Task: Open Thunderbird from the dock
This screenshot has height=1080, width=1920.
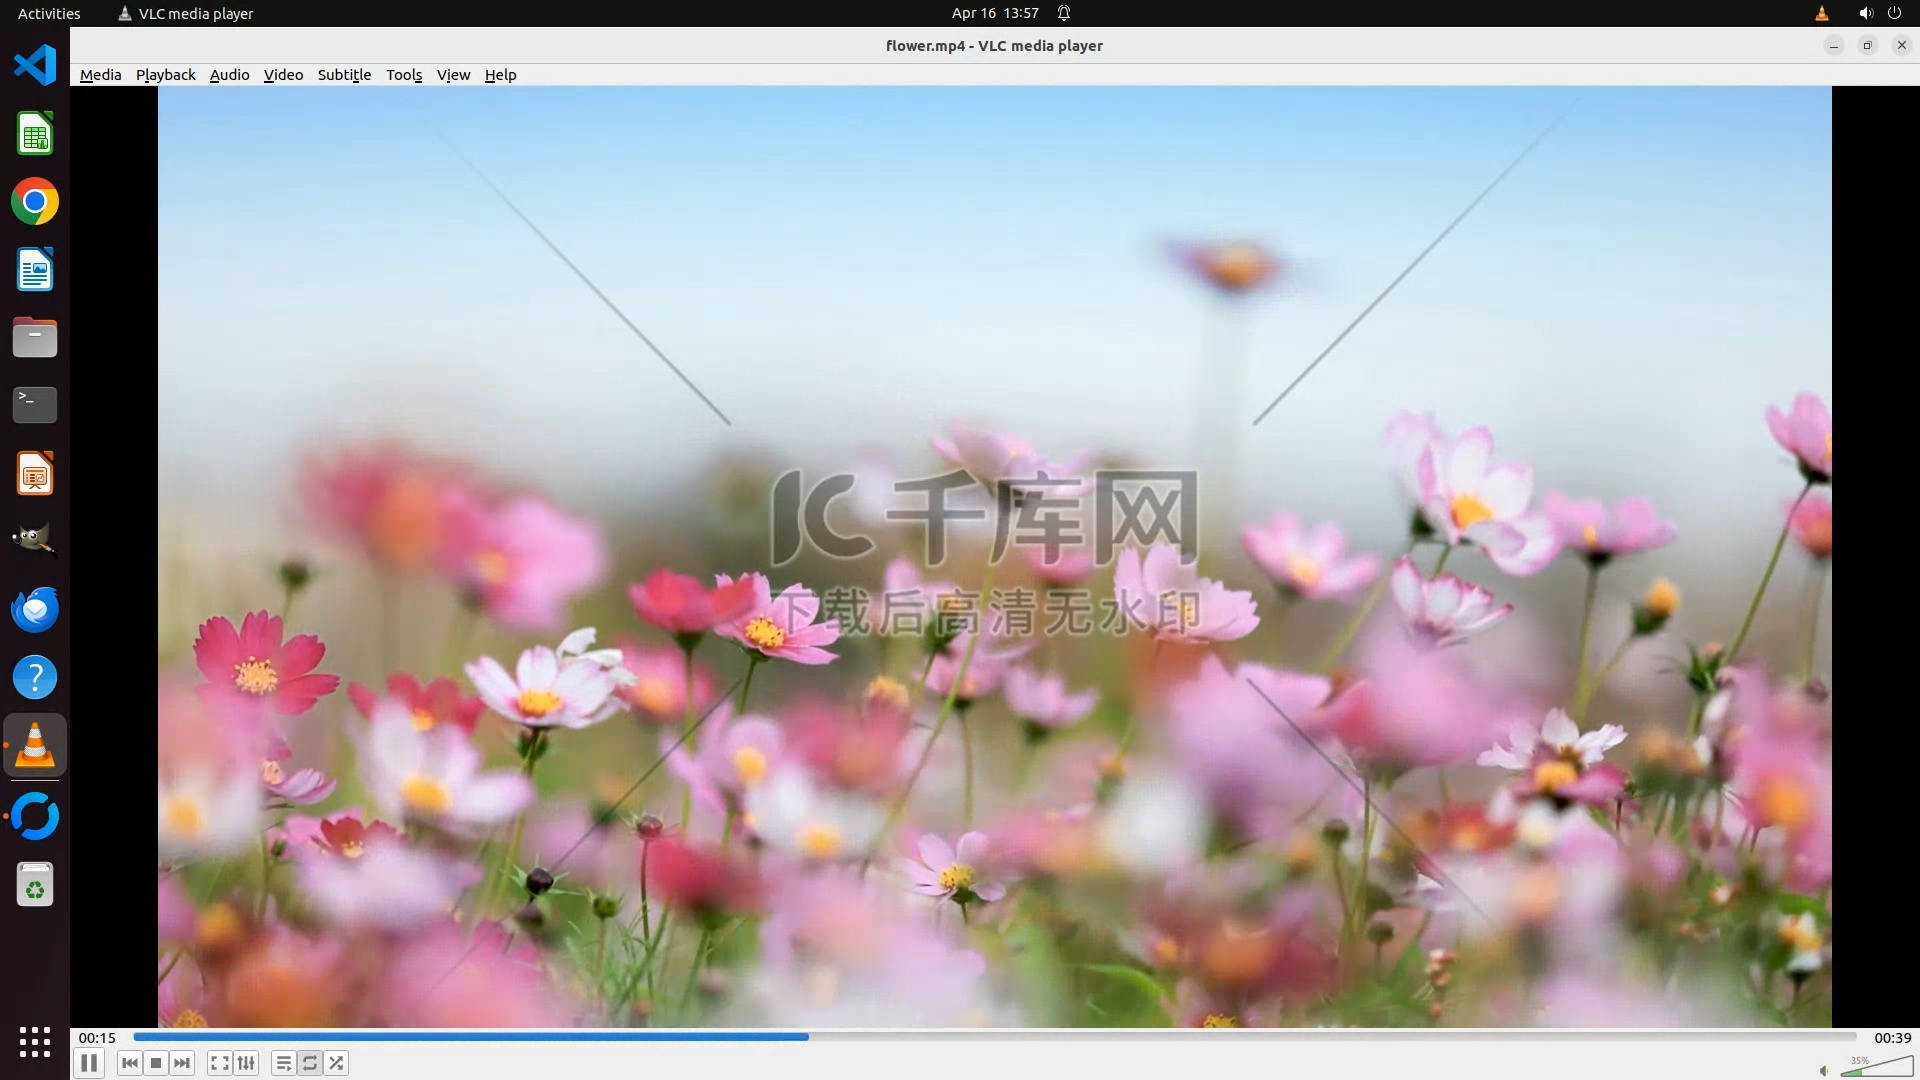Action: pyautogui.click(x=35, y=609)
